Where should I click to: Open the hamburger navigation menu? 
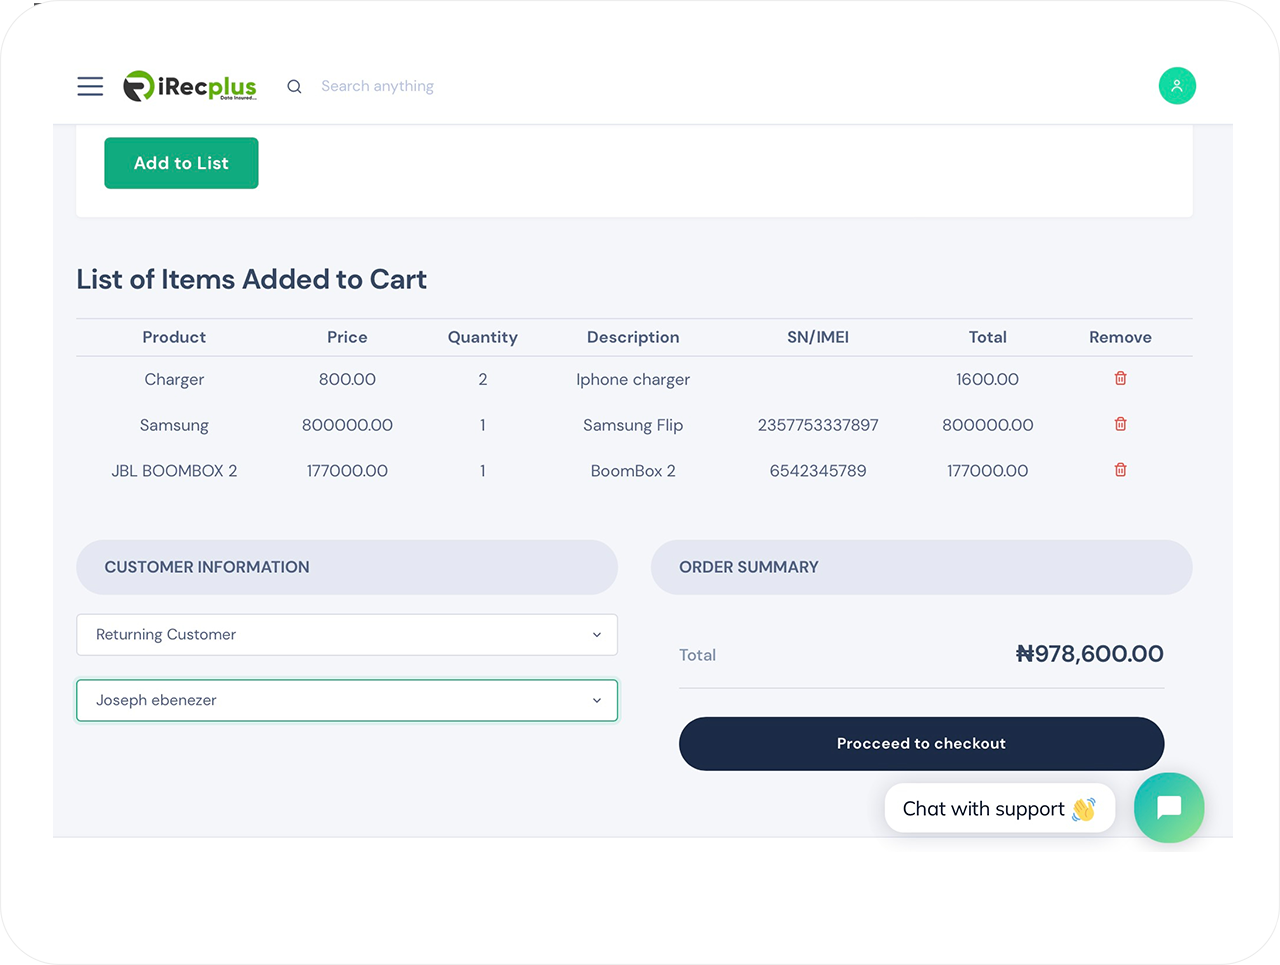[90, 86]
